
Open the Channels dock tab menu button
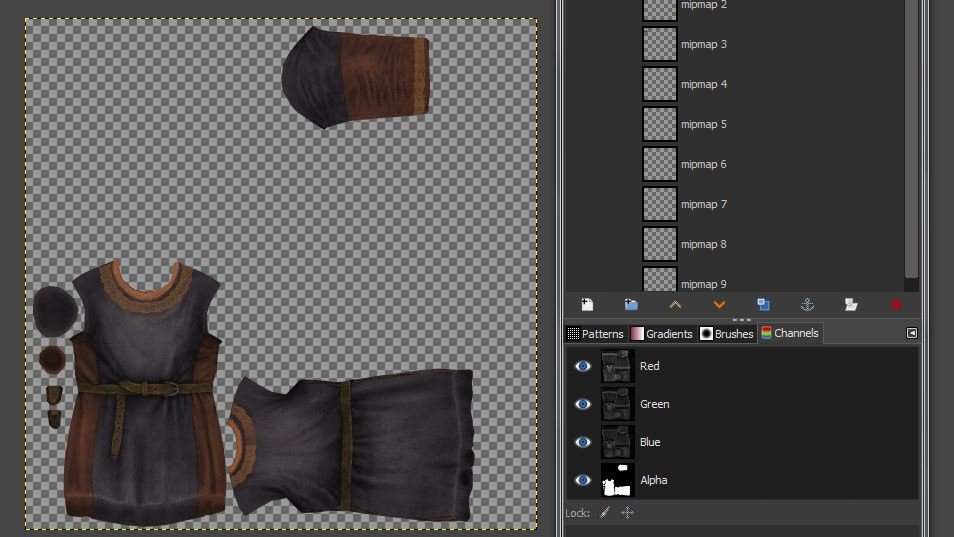pyautogui.click(x=911, y=333)
